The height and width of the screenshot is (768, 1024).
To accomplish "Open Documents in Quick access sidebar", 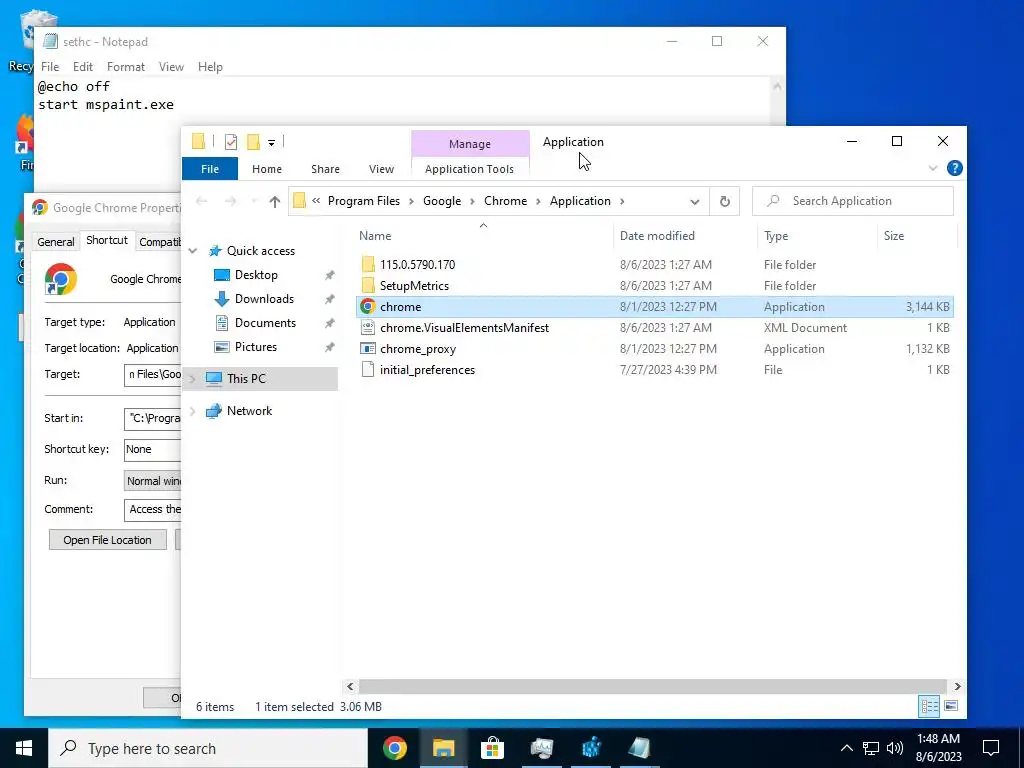I will click(265, 323).
